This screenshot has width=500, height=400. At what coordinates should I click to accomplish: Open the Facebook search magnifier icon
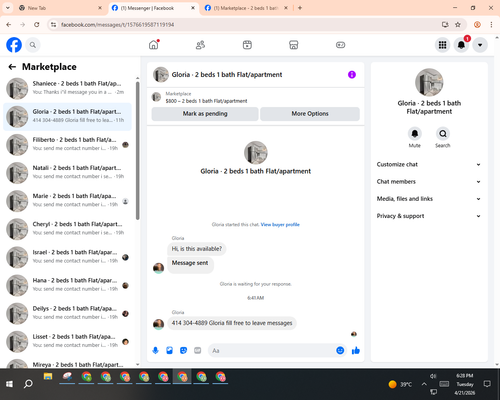(x=33, y=45)
